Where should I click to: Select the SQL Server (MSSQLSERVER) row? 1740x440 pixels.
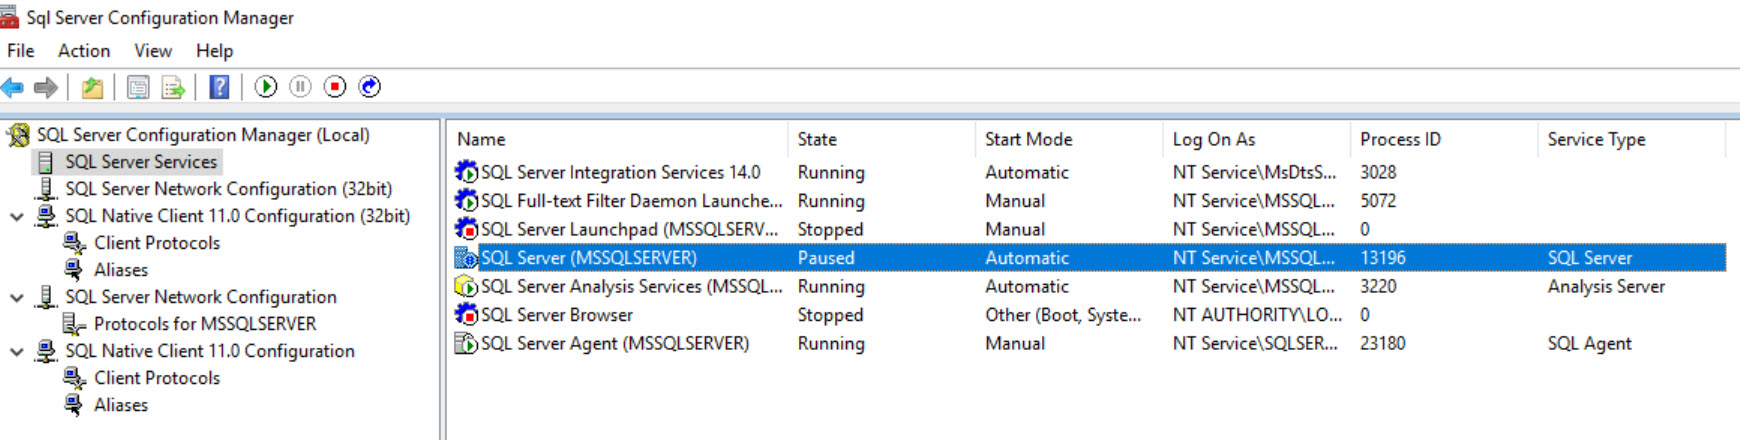pos(1089,258)
